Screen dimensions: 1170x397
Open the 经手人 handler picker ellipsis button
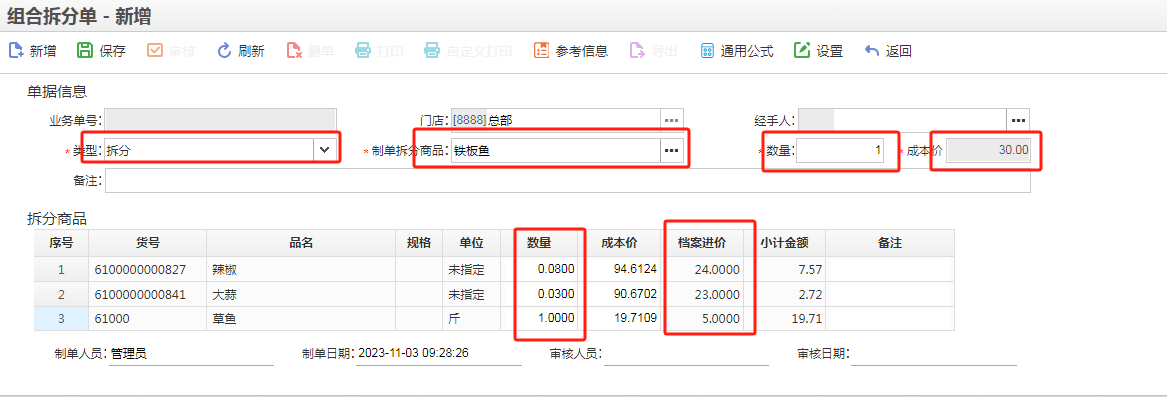(1019, 120)
